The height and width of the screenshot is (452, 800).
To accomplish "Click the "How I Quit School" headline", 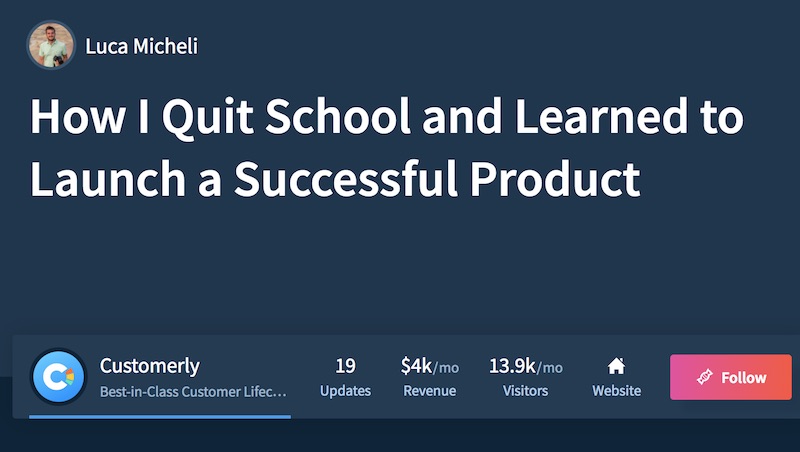I will point(386,119).
